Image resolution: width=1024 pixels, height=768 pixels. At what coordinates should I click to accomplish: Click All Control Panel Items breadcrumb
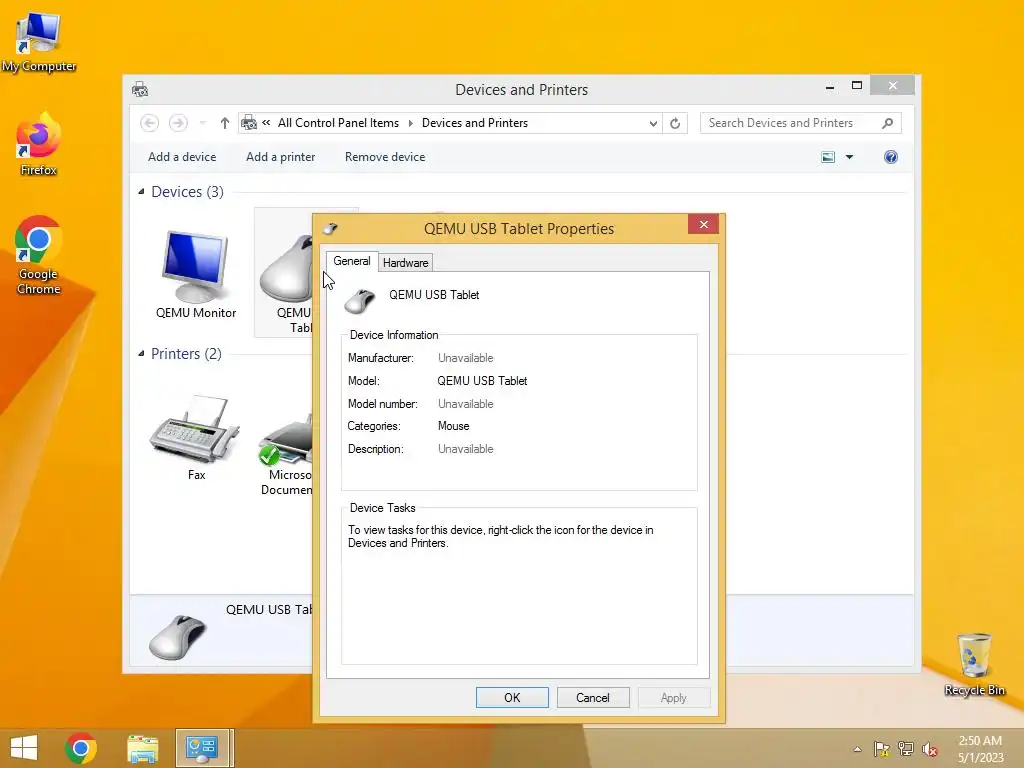(338, 123)
